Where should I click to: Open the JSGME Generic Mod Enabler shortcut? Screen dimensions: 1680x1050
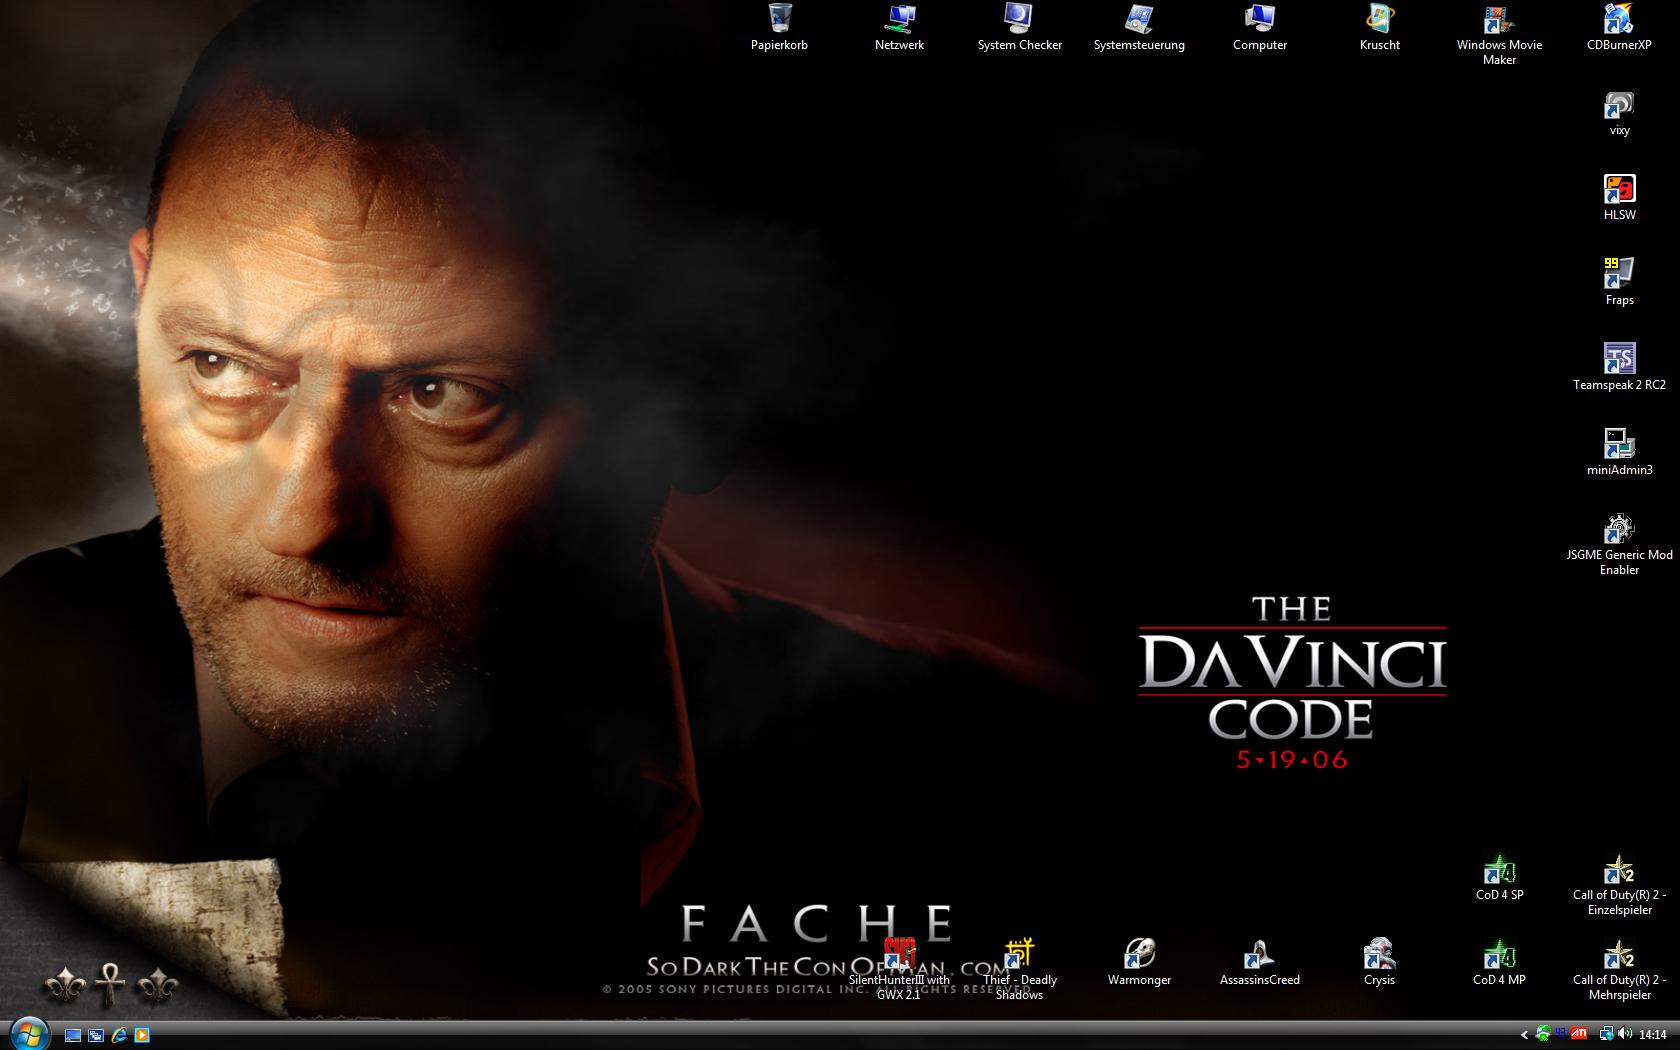(x=1619, y=544)
